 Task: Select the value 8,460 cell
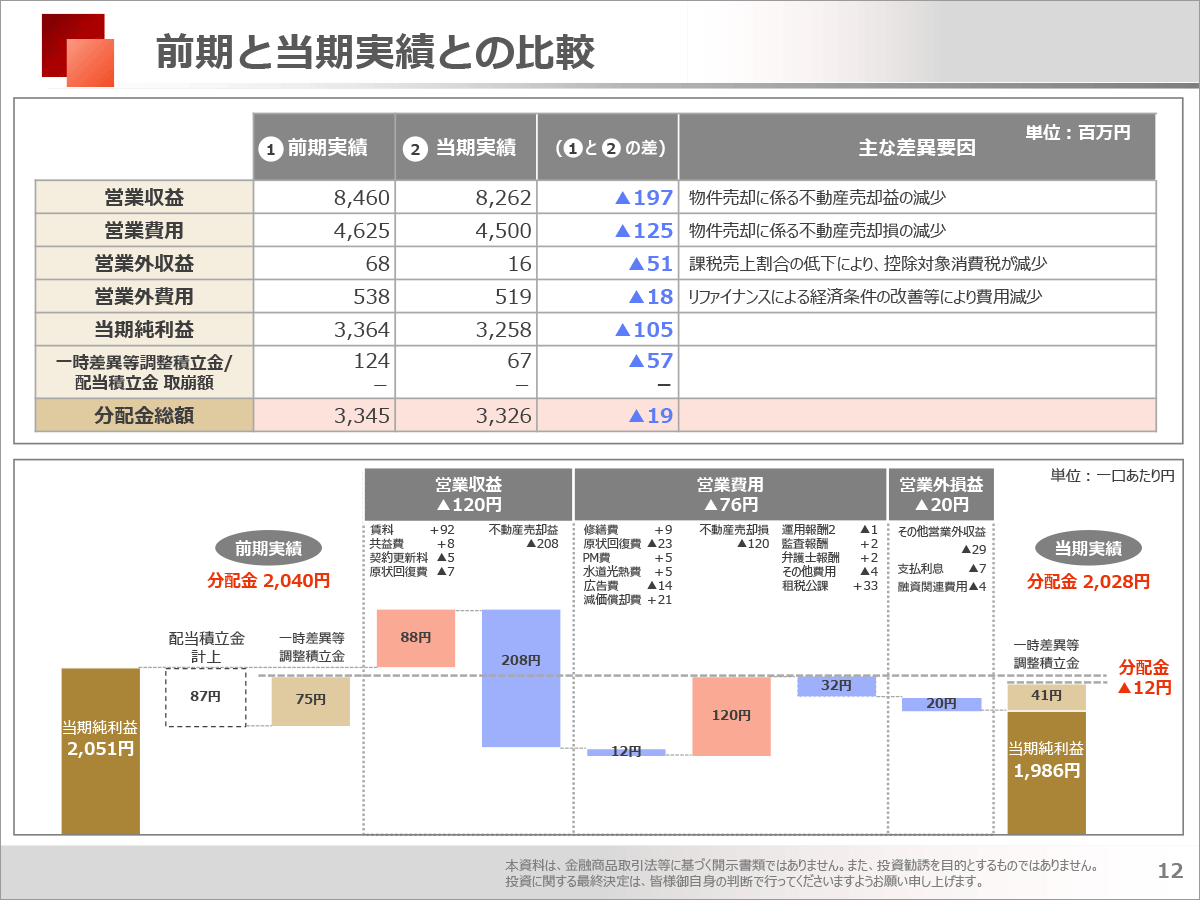(x=324, y=197)
